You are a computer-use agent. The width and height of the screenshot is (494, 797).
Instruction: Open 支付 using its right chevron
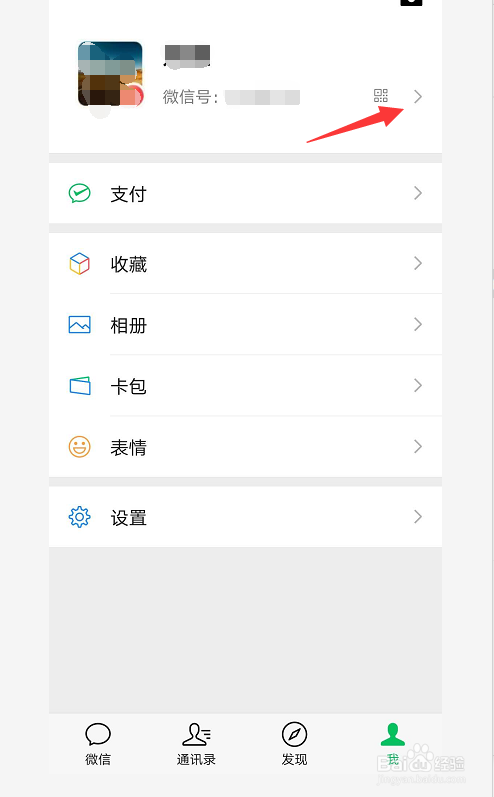tap(418, 193)
